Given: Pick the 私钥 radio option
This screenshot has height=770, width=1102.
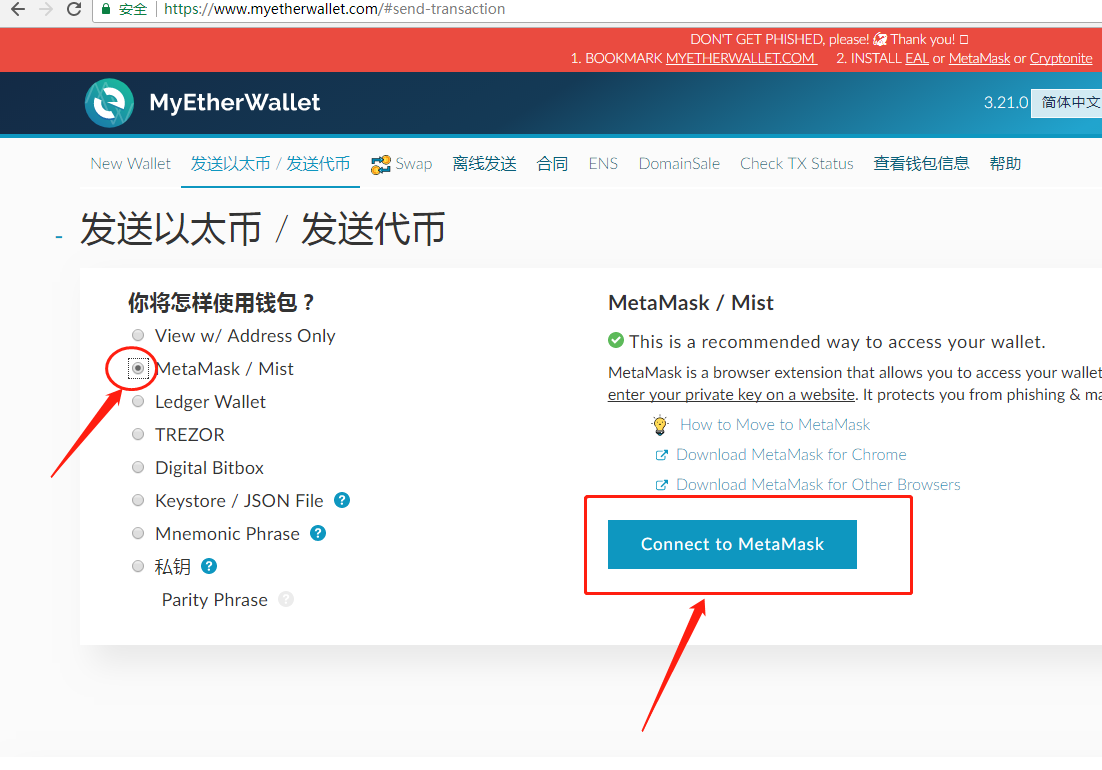Looking at the screenshot, I should (138, 566).
